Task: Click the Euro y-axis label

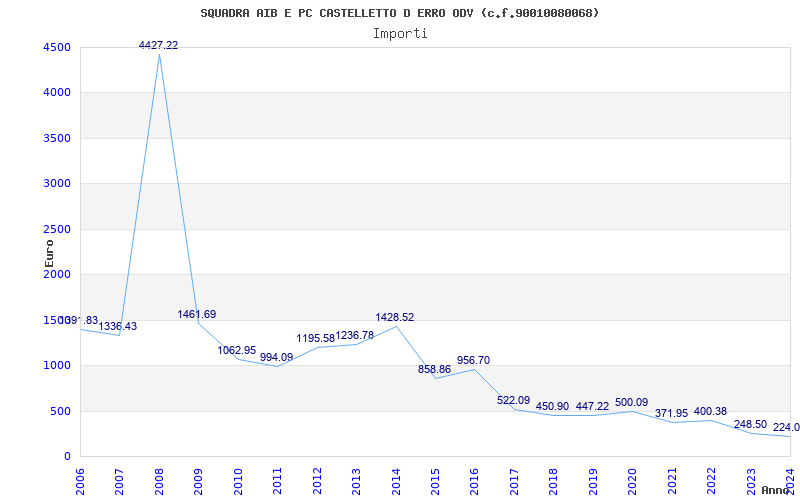Action: [49, 254]
